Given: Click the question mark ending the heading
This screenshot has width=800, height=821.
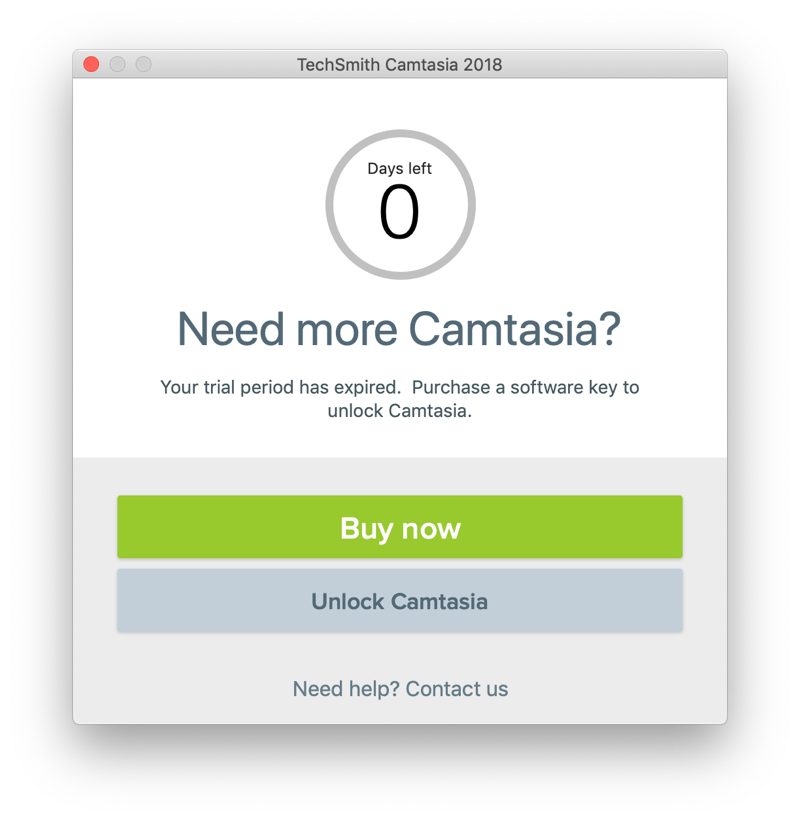Looking at the screenshot, I should pos(610,329).
